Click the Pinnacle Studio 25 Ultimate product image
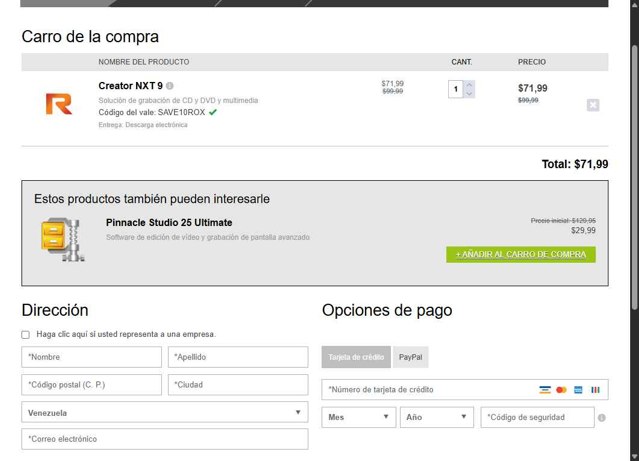 coord(62,239)
